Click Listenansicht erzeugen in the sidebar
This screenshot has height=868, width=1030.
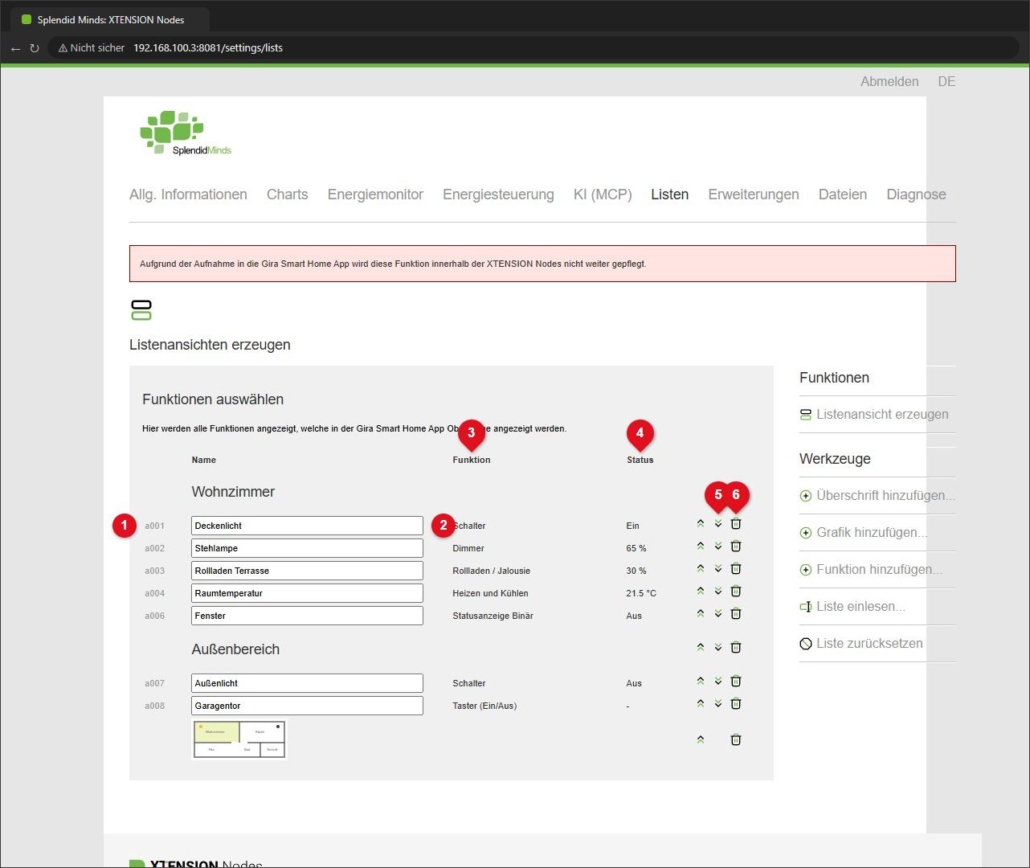874,415
